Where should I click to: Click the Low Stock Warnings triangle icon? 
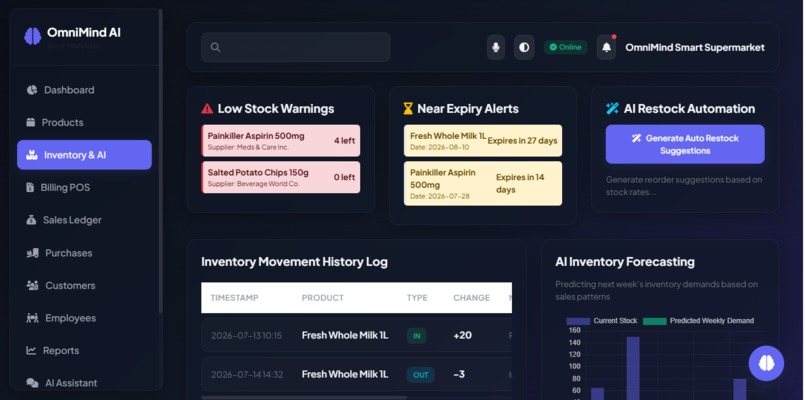pyautogui.click(x=207, y=108)
